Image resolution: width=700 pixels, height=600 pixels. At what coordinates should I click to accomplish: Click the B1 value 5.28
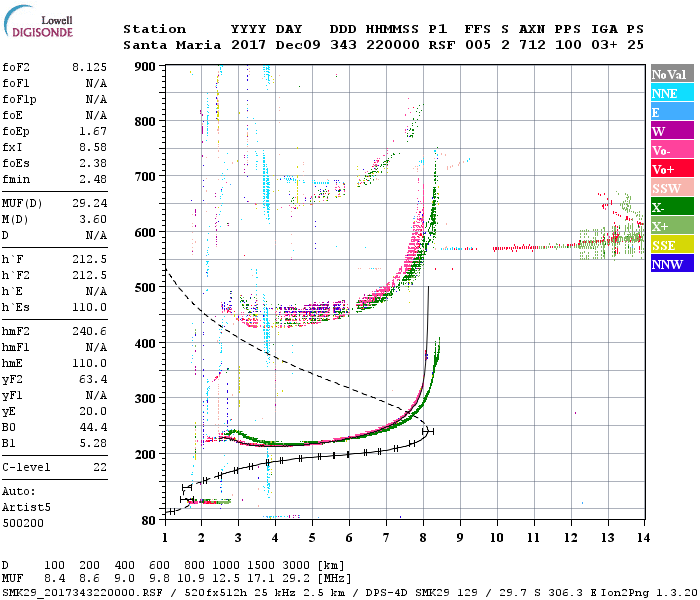[93, 443]
